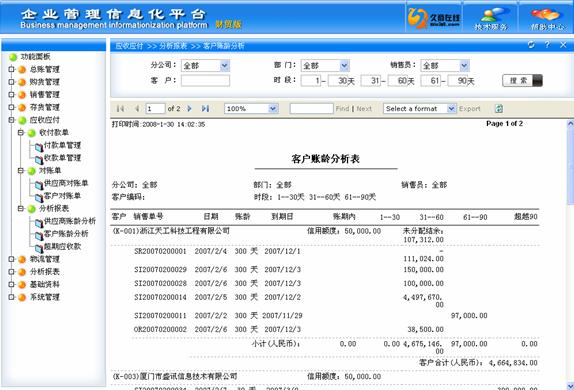The width and height of the screenshot is (574, 390).
Task: Click the 久恒在线 logo
Action: click(434, 18)
